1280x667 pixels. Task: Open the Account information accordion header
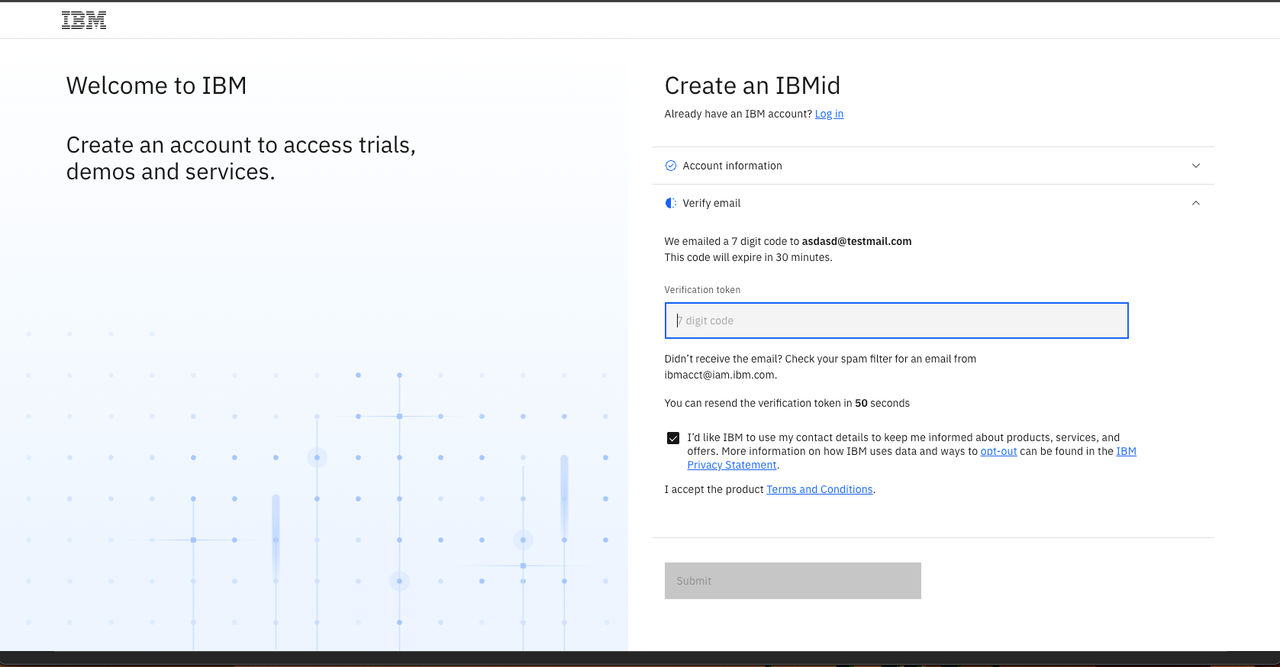point(933,166)
